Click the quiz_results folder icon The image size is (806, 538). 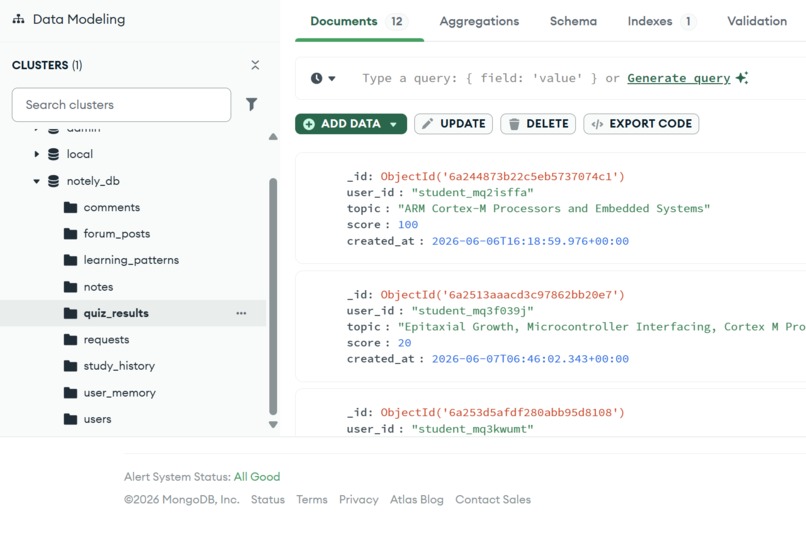point(70,313)
